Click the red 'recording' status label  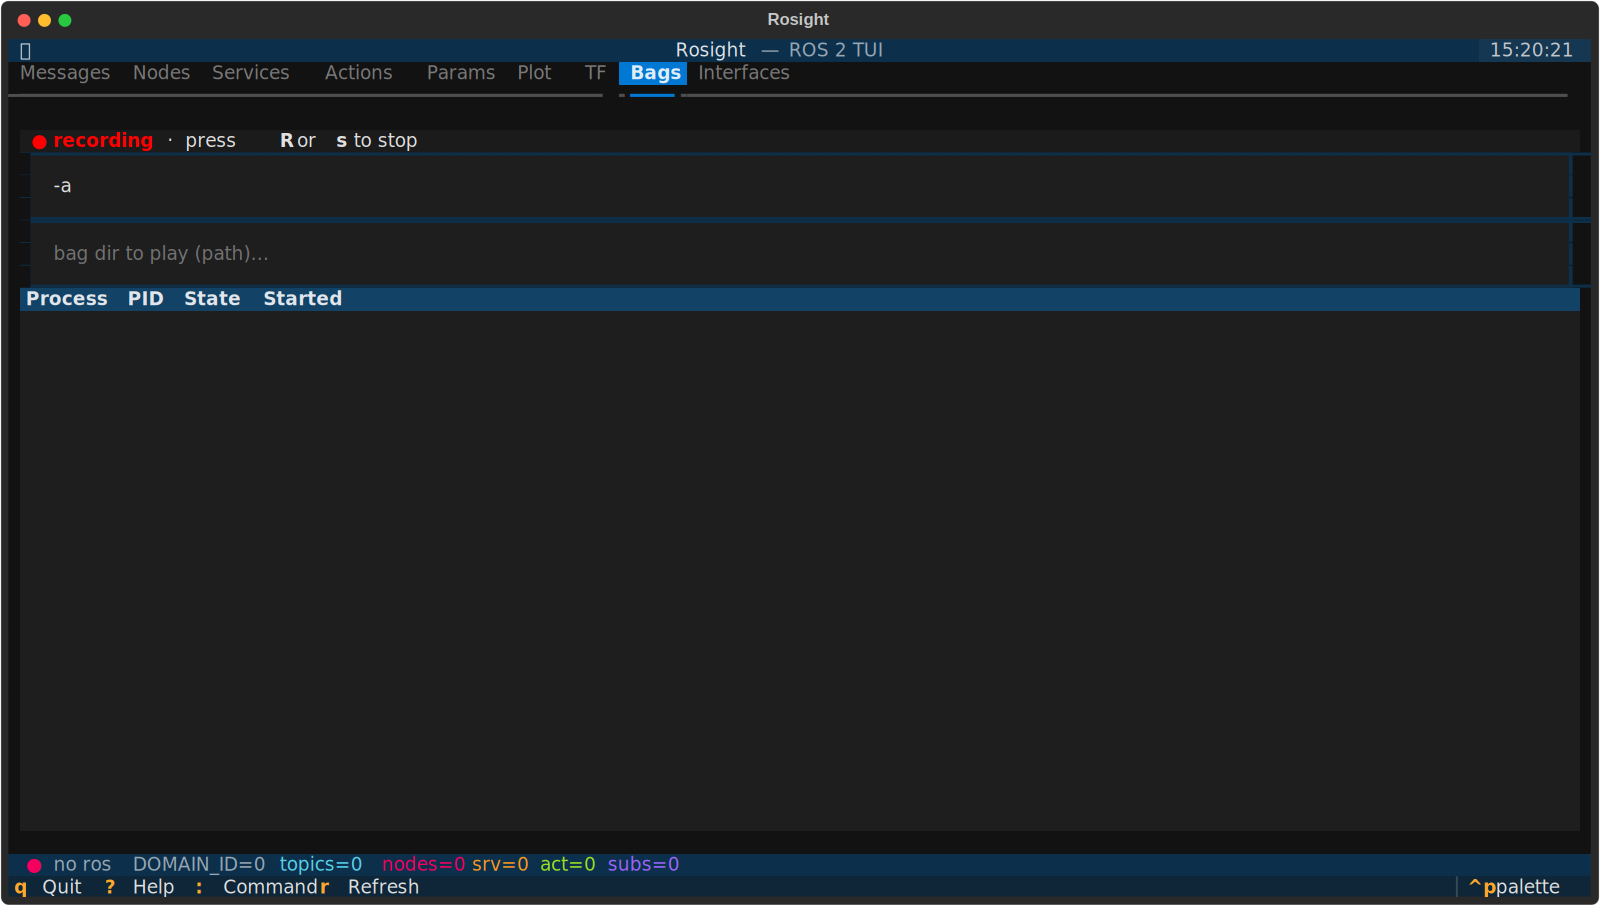point(103,141)
